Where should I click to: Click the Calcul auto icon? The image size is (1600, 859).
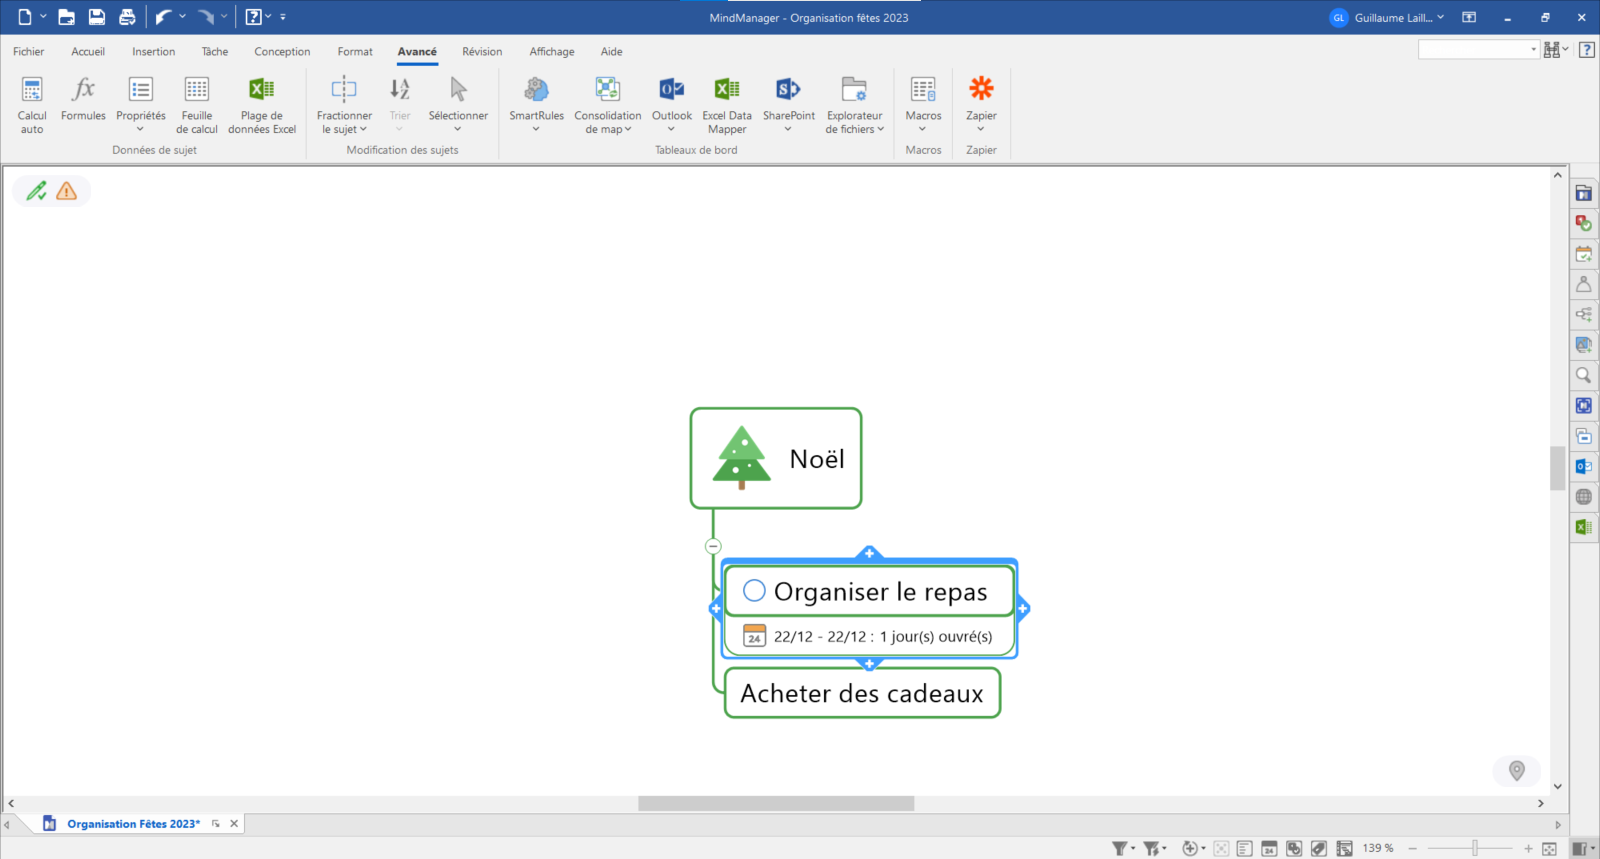32,91
